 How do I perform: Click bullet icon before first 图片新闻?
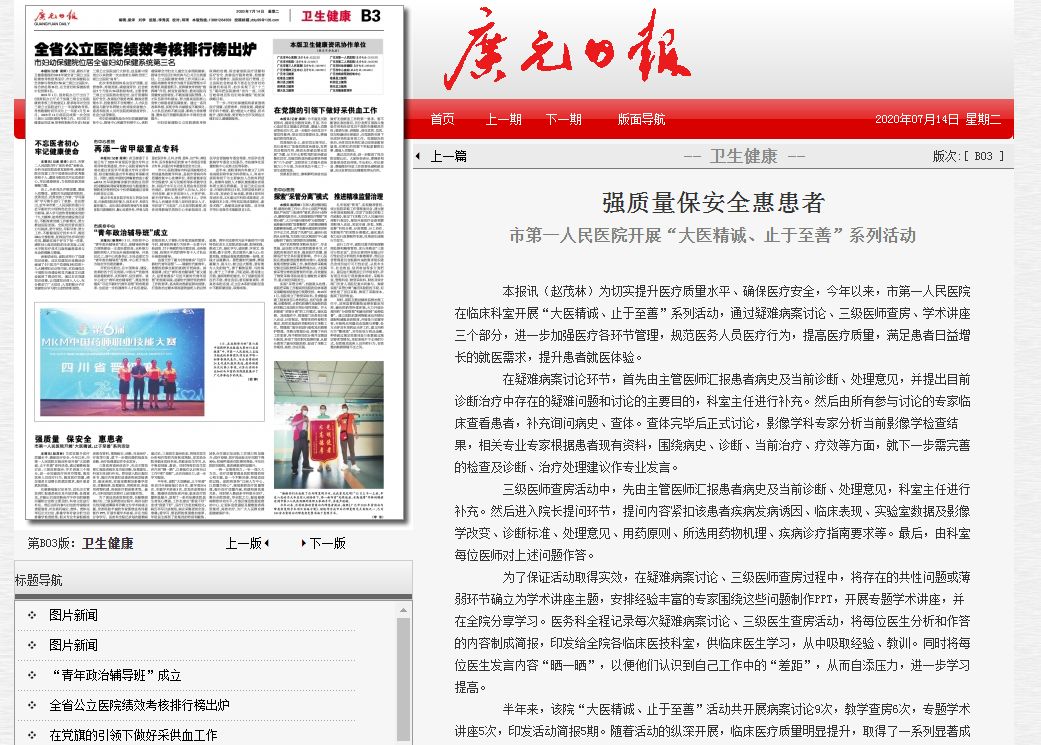click(32, 615)
